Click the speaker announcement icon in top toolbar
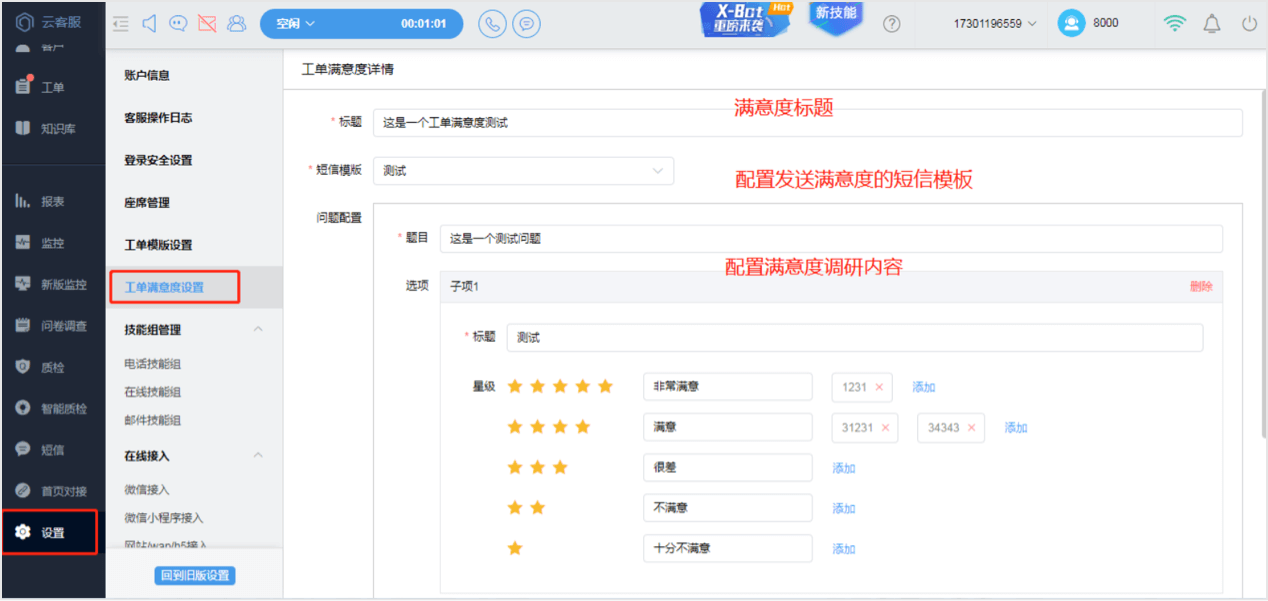 click(149, 23)
